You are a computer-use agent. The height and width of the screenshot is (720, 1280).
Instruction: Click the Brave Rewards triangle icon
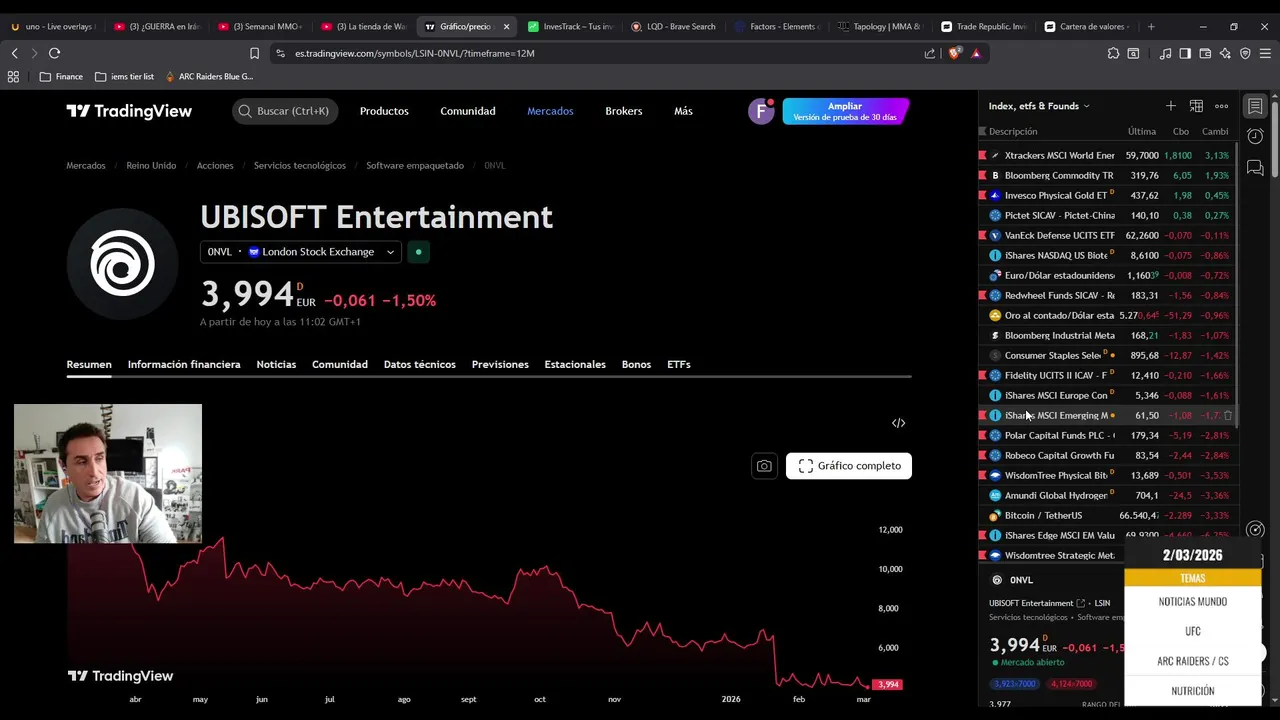click(x=976, y=53)
